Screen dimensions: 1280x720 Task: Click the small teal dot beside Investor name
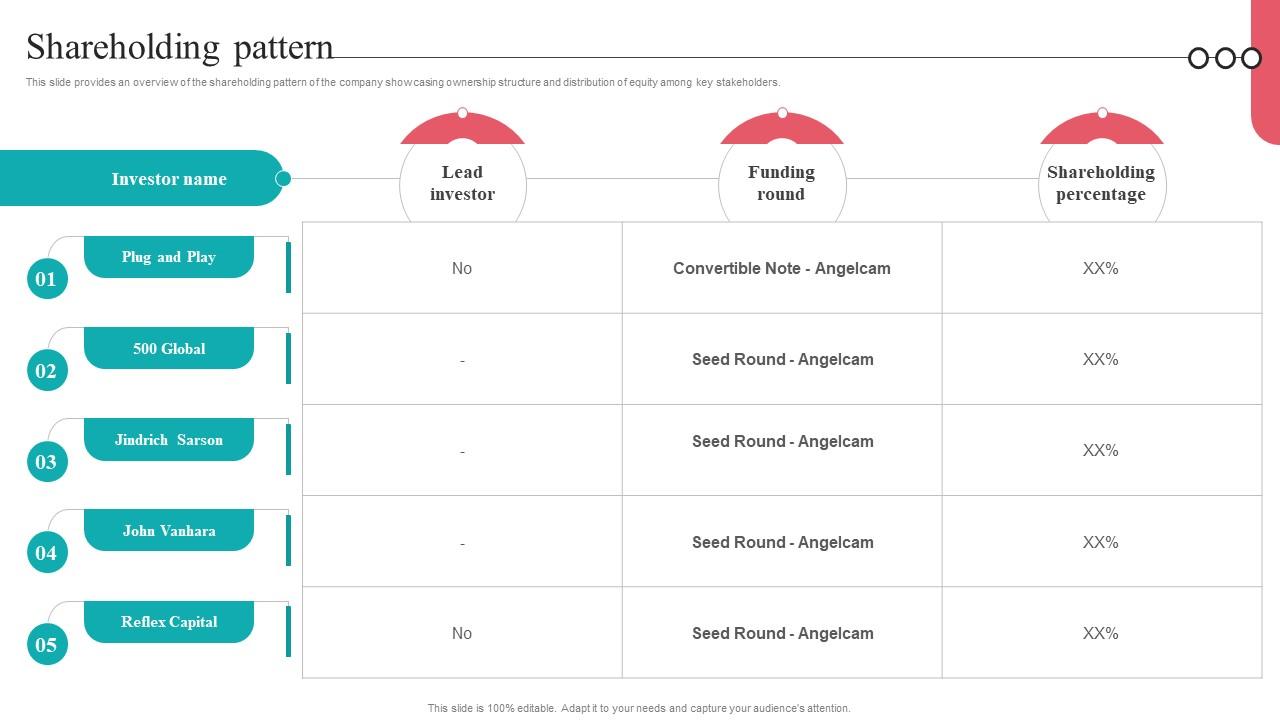pos(283,179)
